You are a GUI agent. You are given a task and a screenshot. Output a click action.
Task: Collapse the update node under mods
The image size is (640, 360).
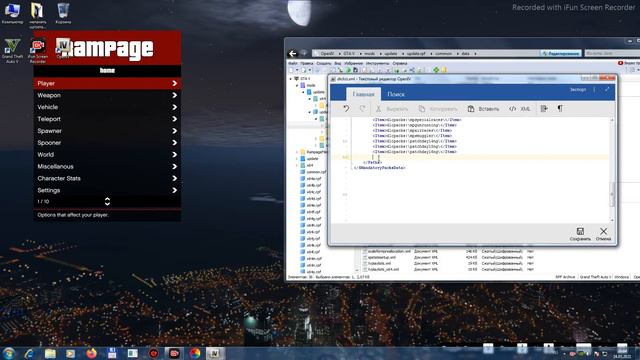(303, 92)
